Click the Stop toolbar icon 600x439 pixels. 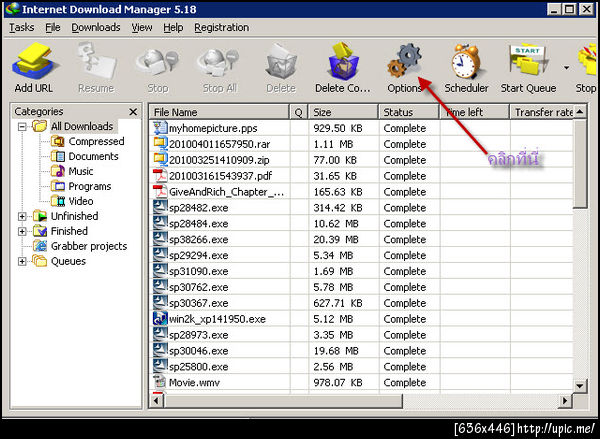(158, 63)
